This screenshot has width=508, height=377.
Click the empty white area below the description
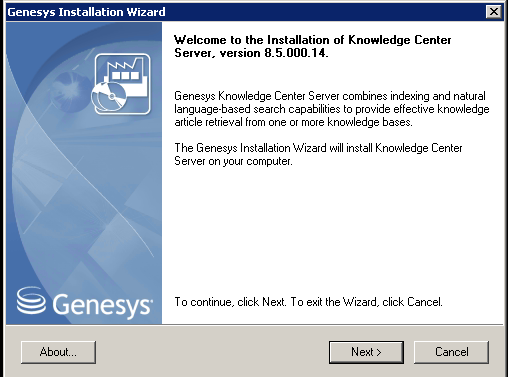click(x=332, y=230)
